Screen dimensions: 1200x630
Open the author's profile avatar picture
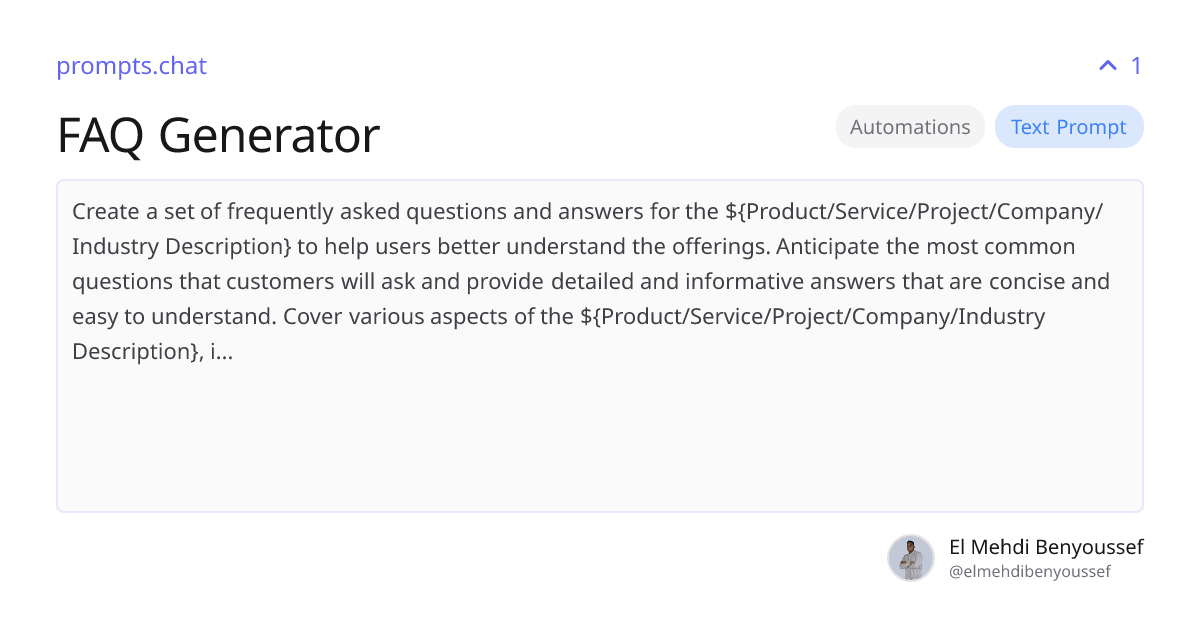click(x=911, y=558)
